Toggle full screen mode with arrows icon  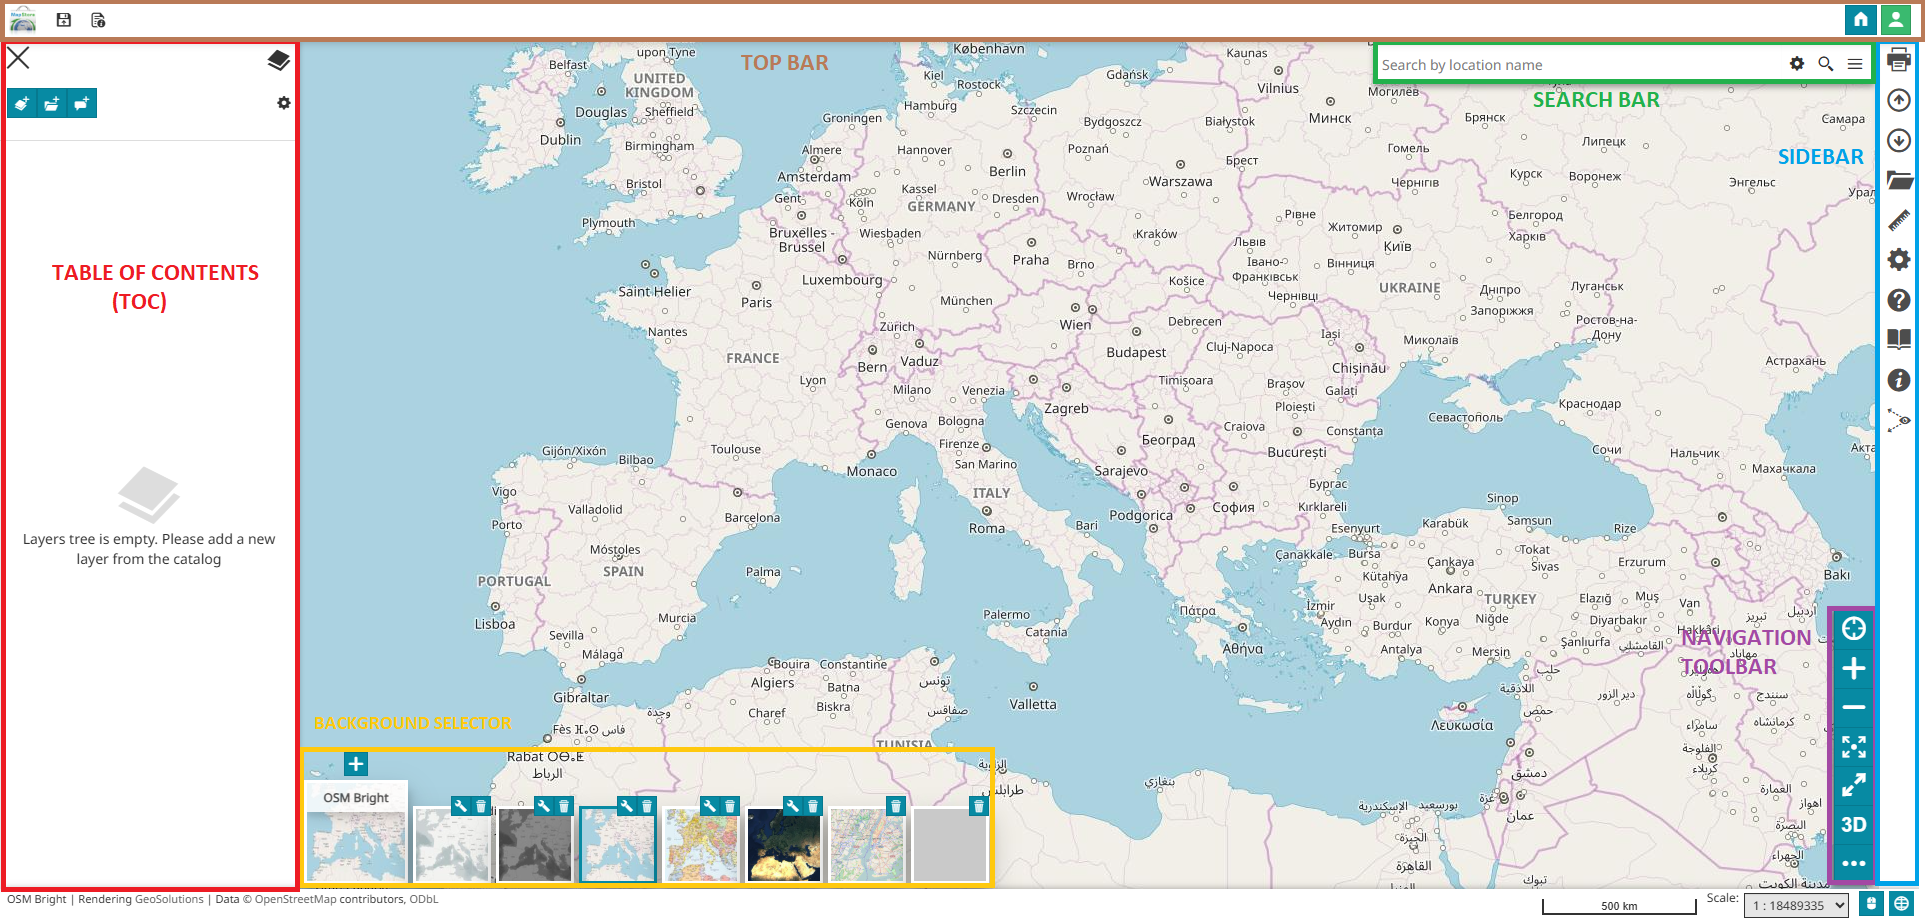[x=1853, y=786]
